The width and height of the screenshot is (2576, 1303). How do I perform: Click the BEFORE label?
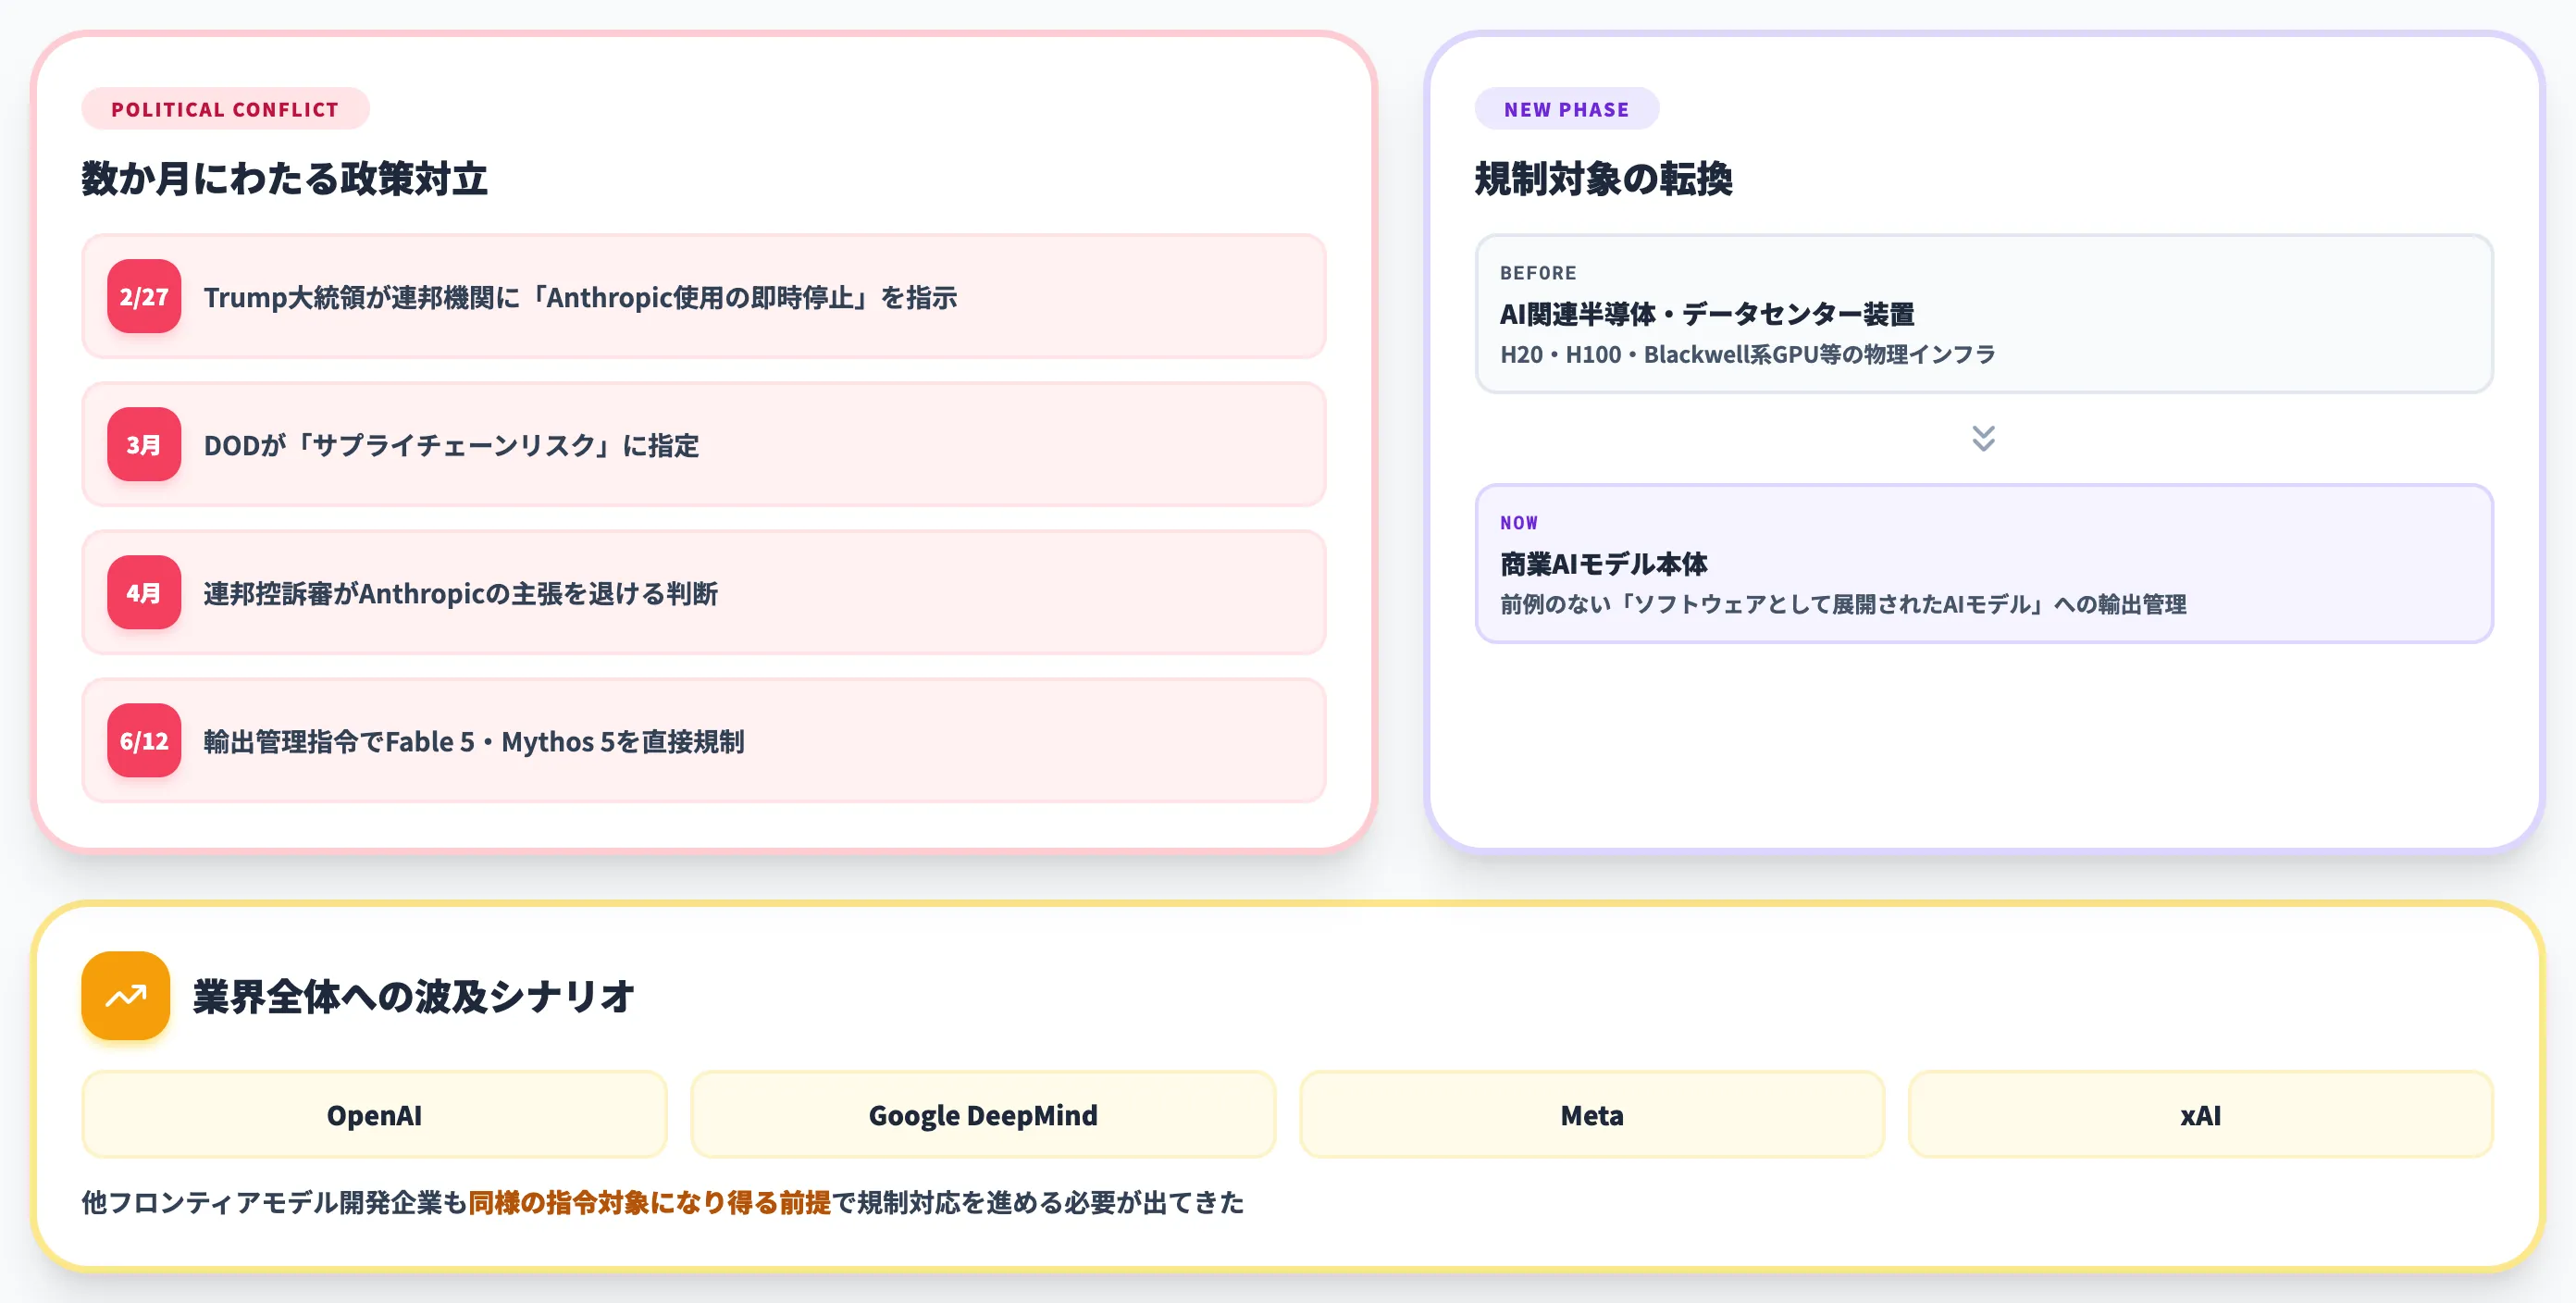1538,273
